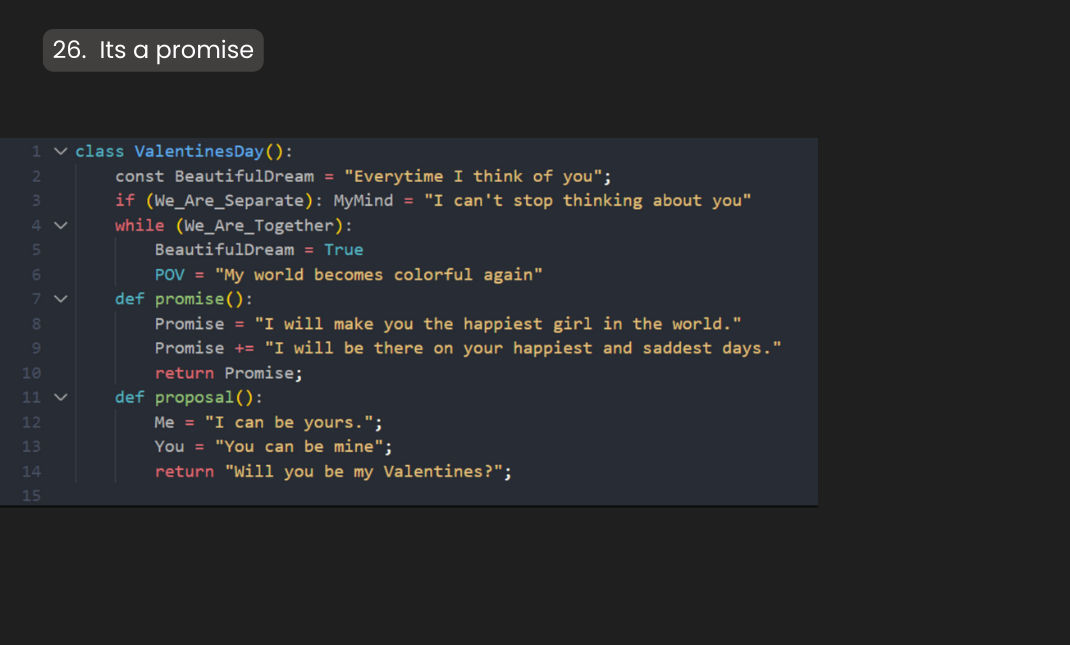The height and width of the screenshot is (645, 1070).
Task: Click the proposal function name
Action: (194, 397)
